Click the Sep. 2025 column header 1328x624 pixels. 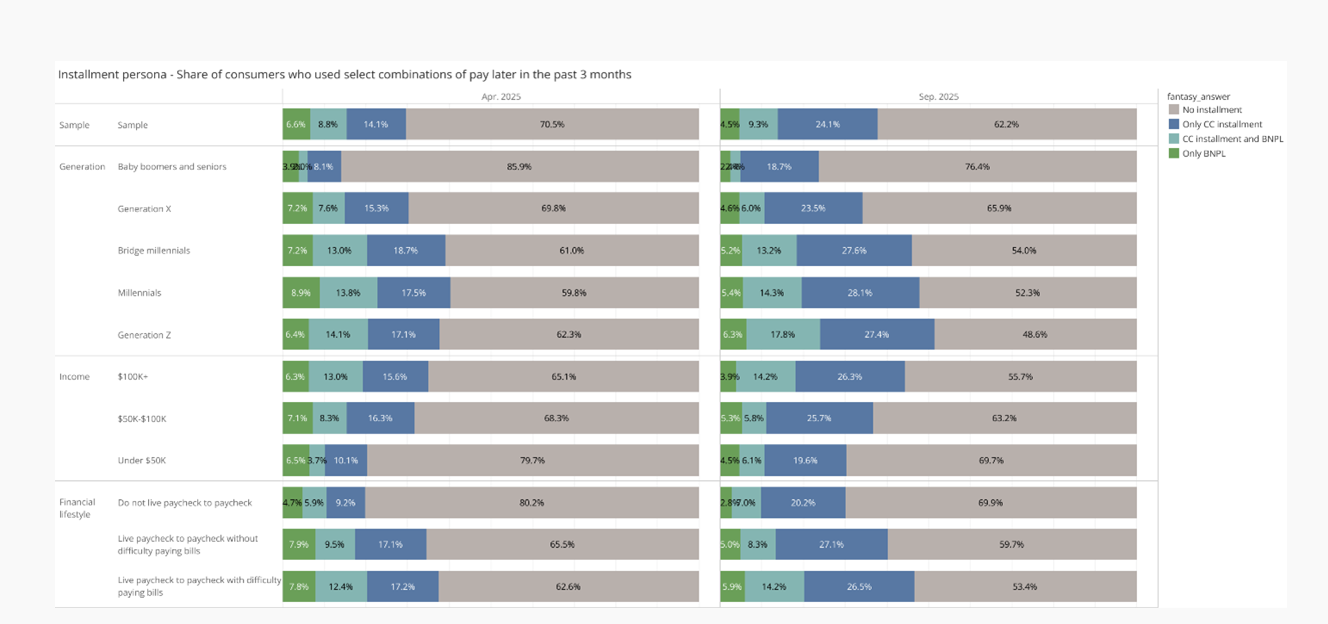pos(938,97)
